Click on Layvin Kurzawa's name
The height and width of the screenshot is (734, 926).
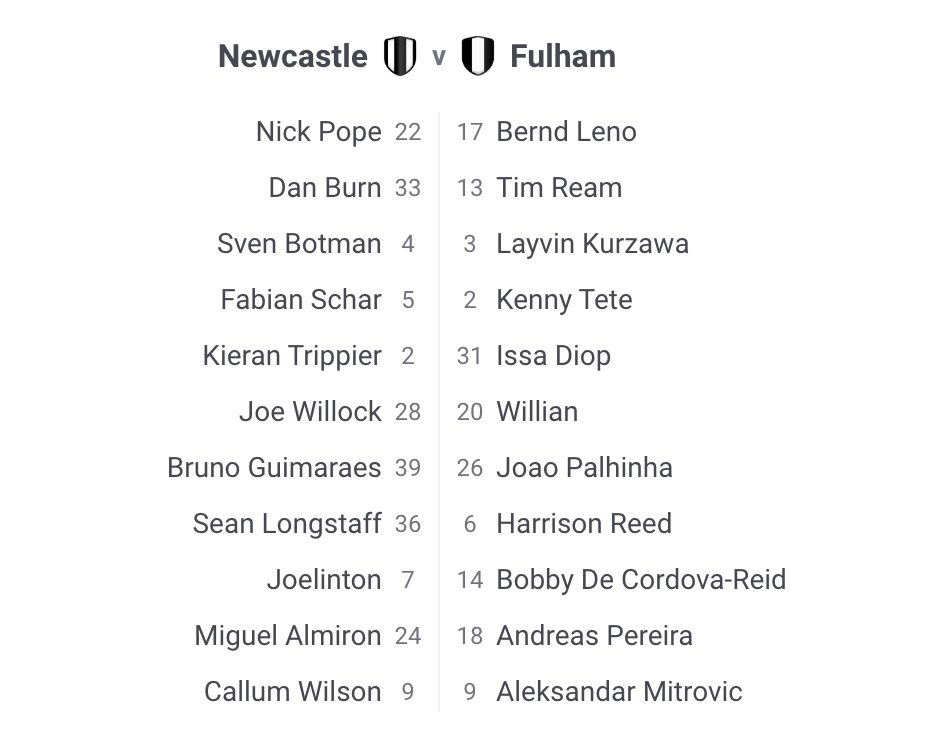(592, 244)
